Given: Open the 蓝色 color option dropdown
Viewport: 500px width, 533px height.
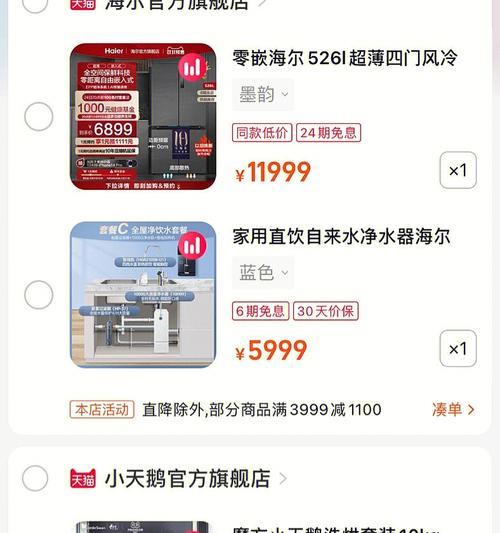Looking at the screenshot, I should (x=263, y=273).
